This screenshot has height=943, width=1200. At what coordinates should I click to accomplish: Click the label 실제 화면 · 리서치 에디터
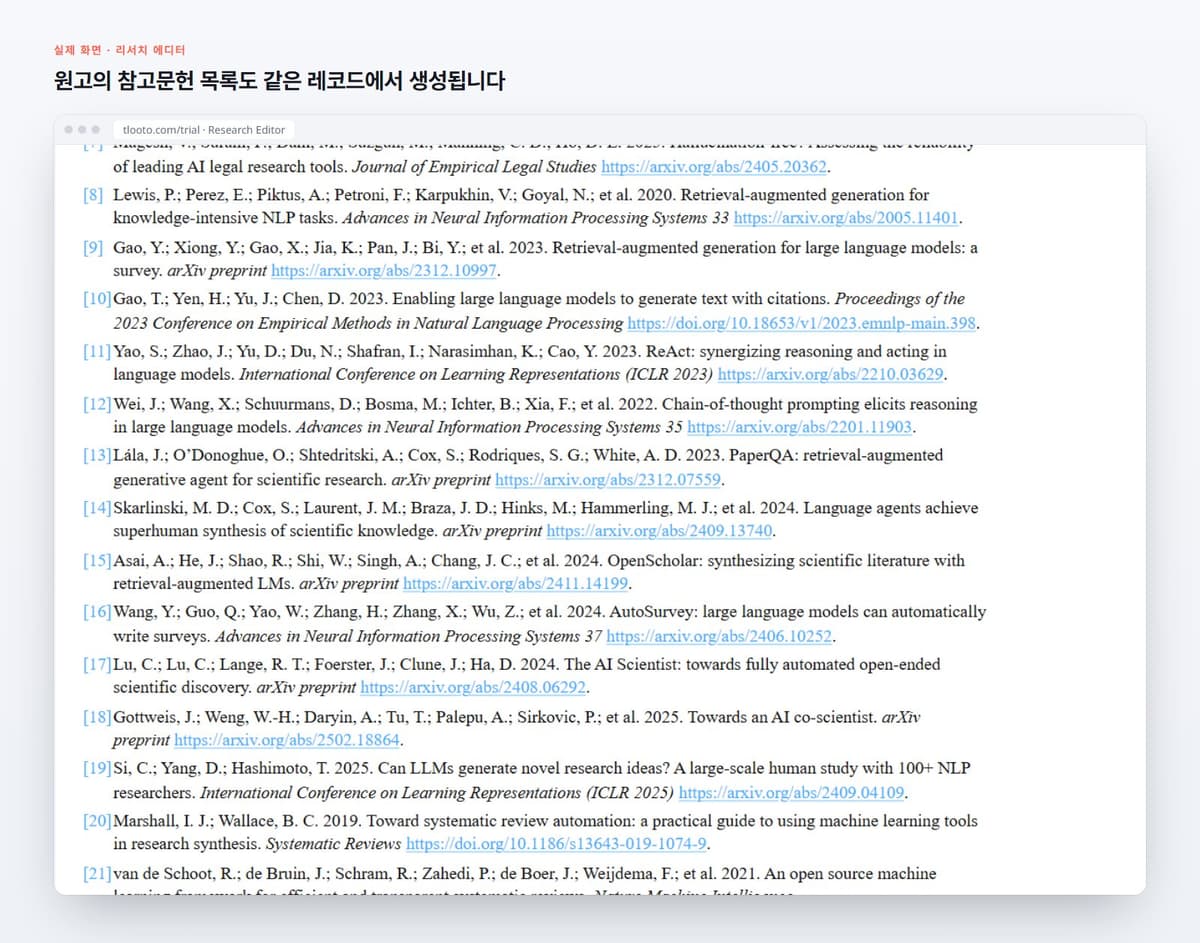119,49
